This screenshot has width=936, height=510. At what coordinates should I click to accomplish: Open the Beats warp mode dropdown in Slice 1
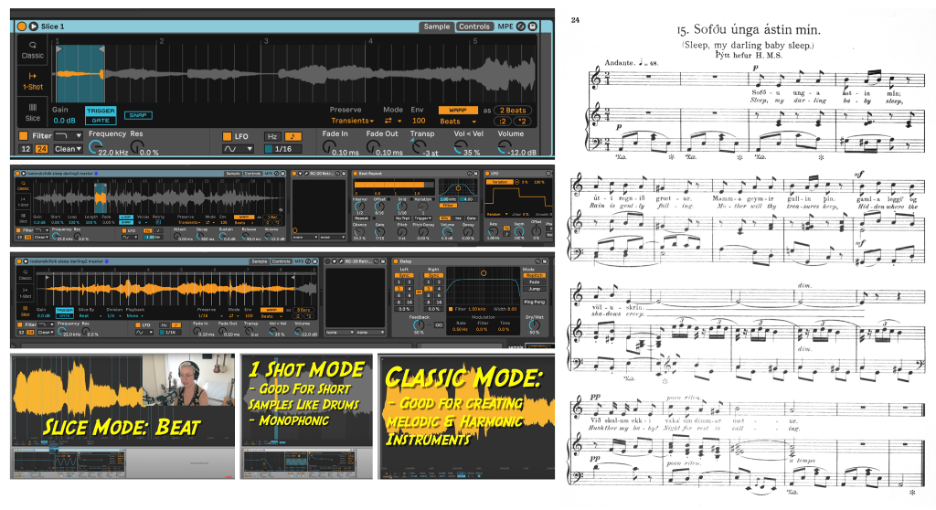pos(458,121)
